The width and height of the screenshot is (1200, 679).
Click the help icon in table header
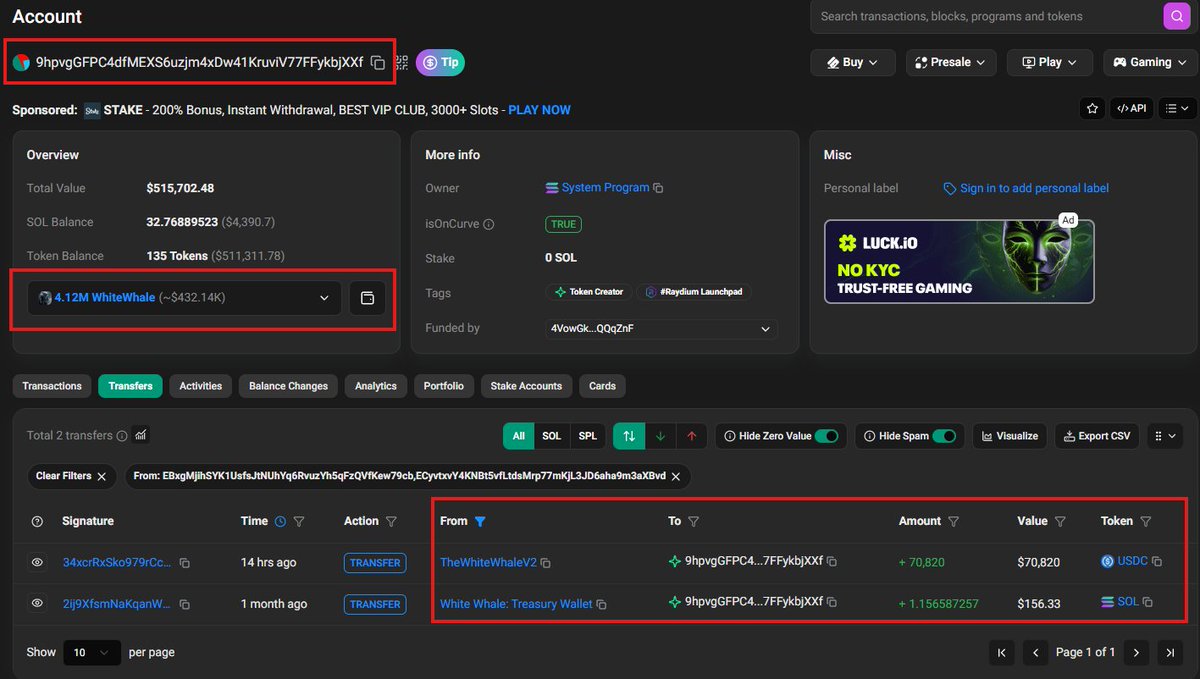[38, 521]
